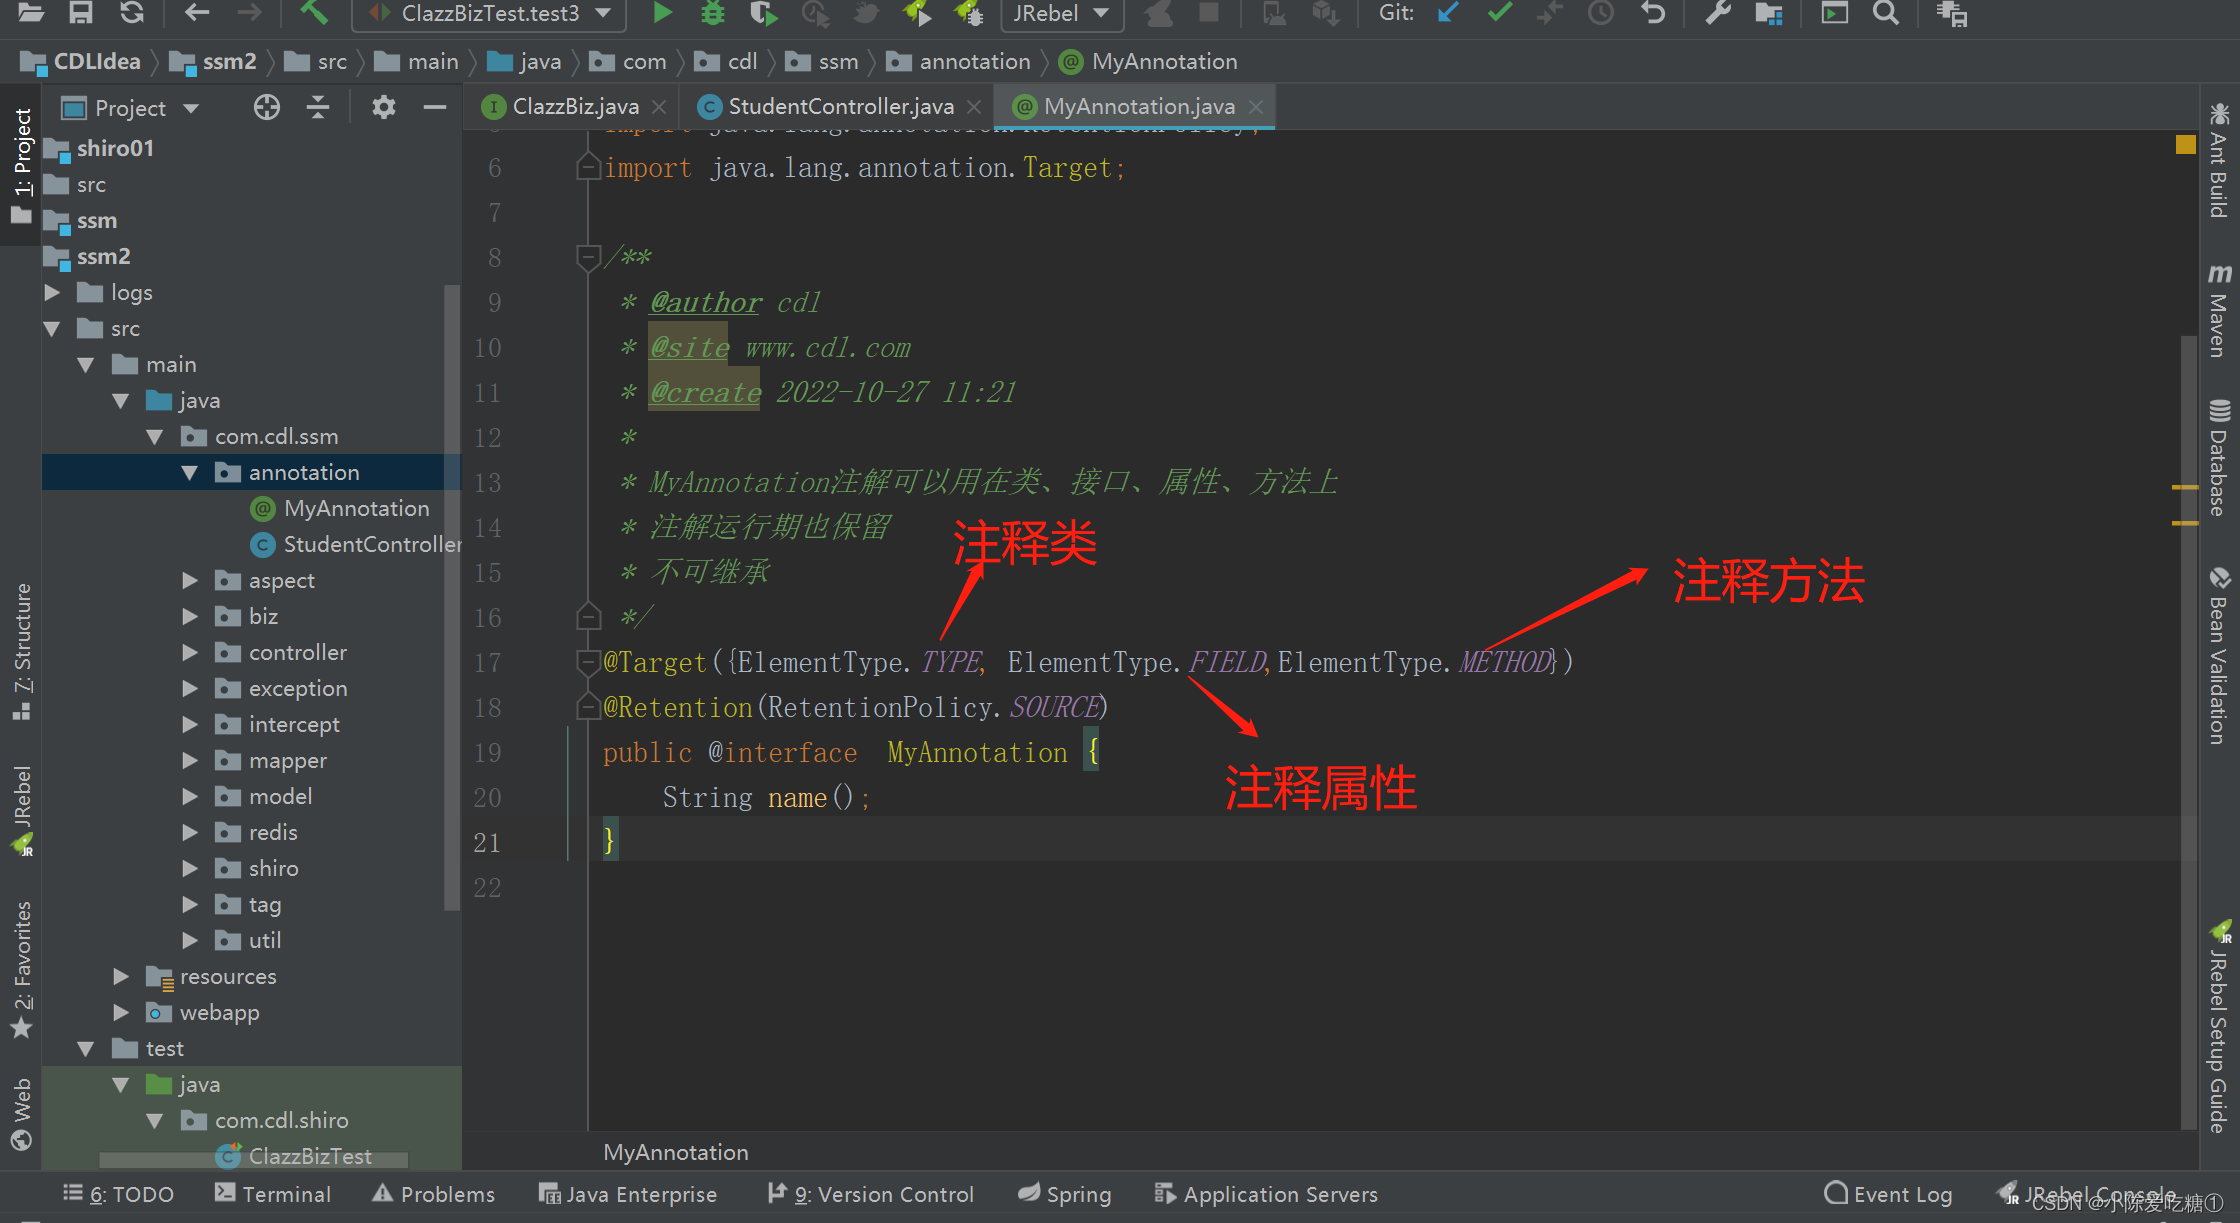The image size is (2240, 1223).
Task: Click the Search Everywhere magnifier icon
Action: (x=1885, y=13)
